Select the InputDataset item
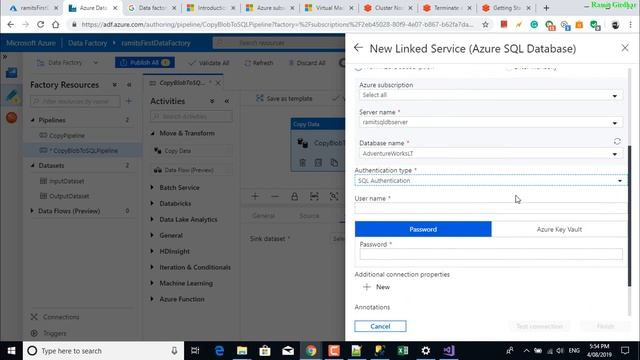Image resolution: width=640 pixels, height=360 pixels. click(67, 181)
